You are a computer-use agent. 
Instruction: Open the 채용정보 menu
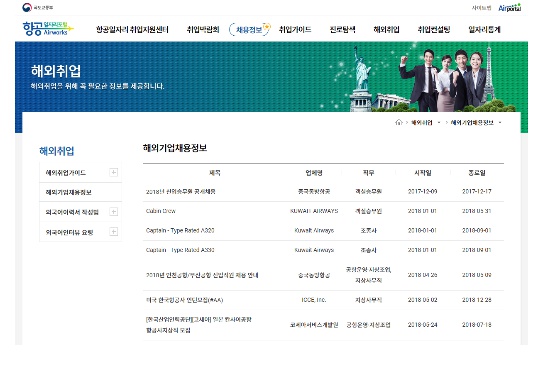coord(249,30)
